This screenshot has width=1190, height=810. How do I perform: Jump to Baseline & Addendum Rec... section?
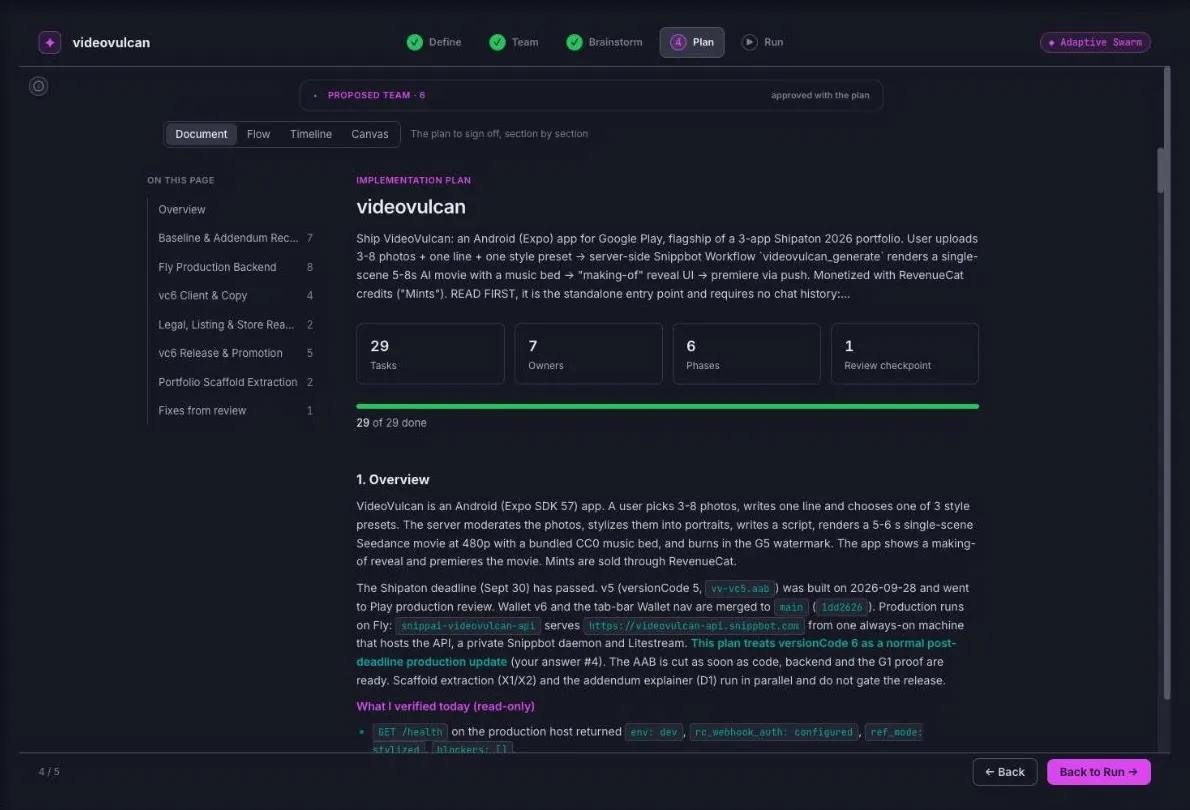click(x=235, y=238)
